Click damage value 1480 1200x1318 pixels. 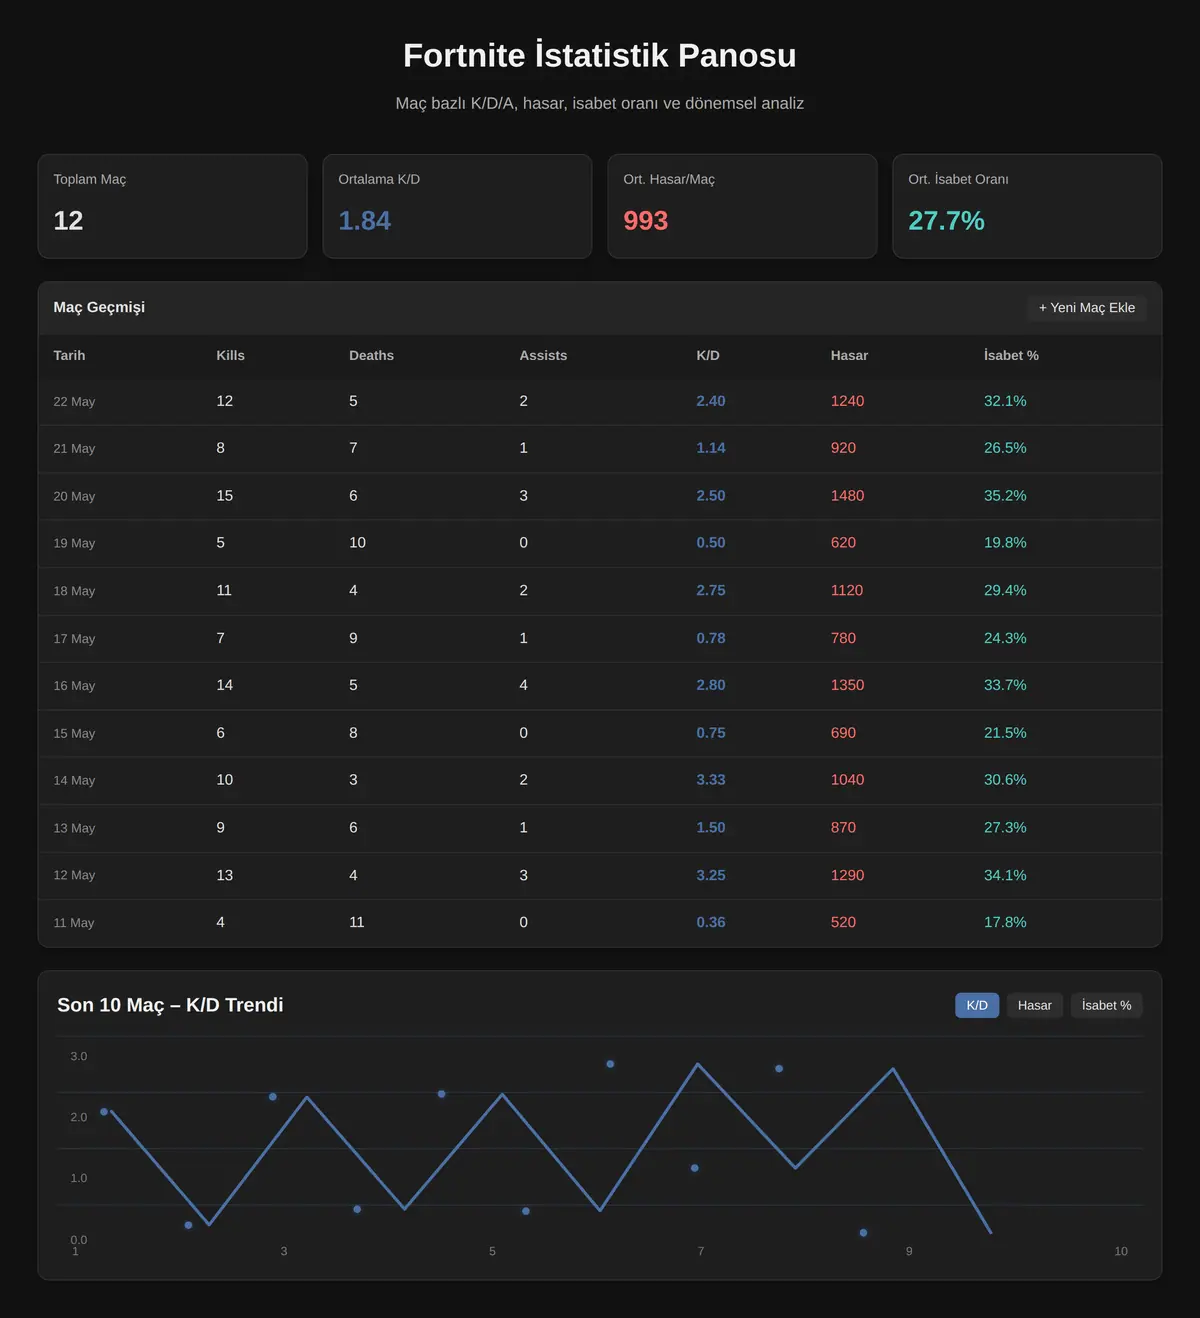(847, 496)
